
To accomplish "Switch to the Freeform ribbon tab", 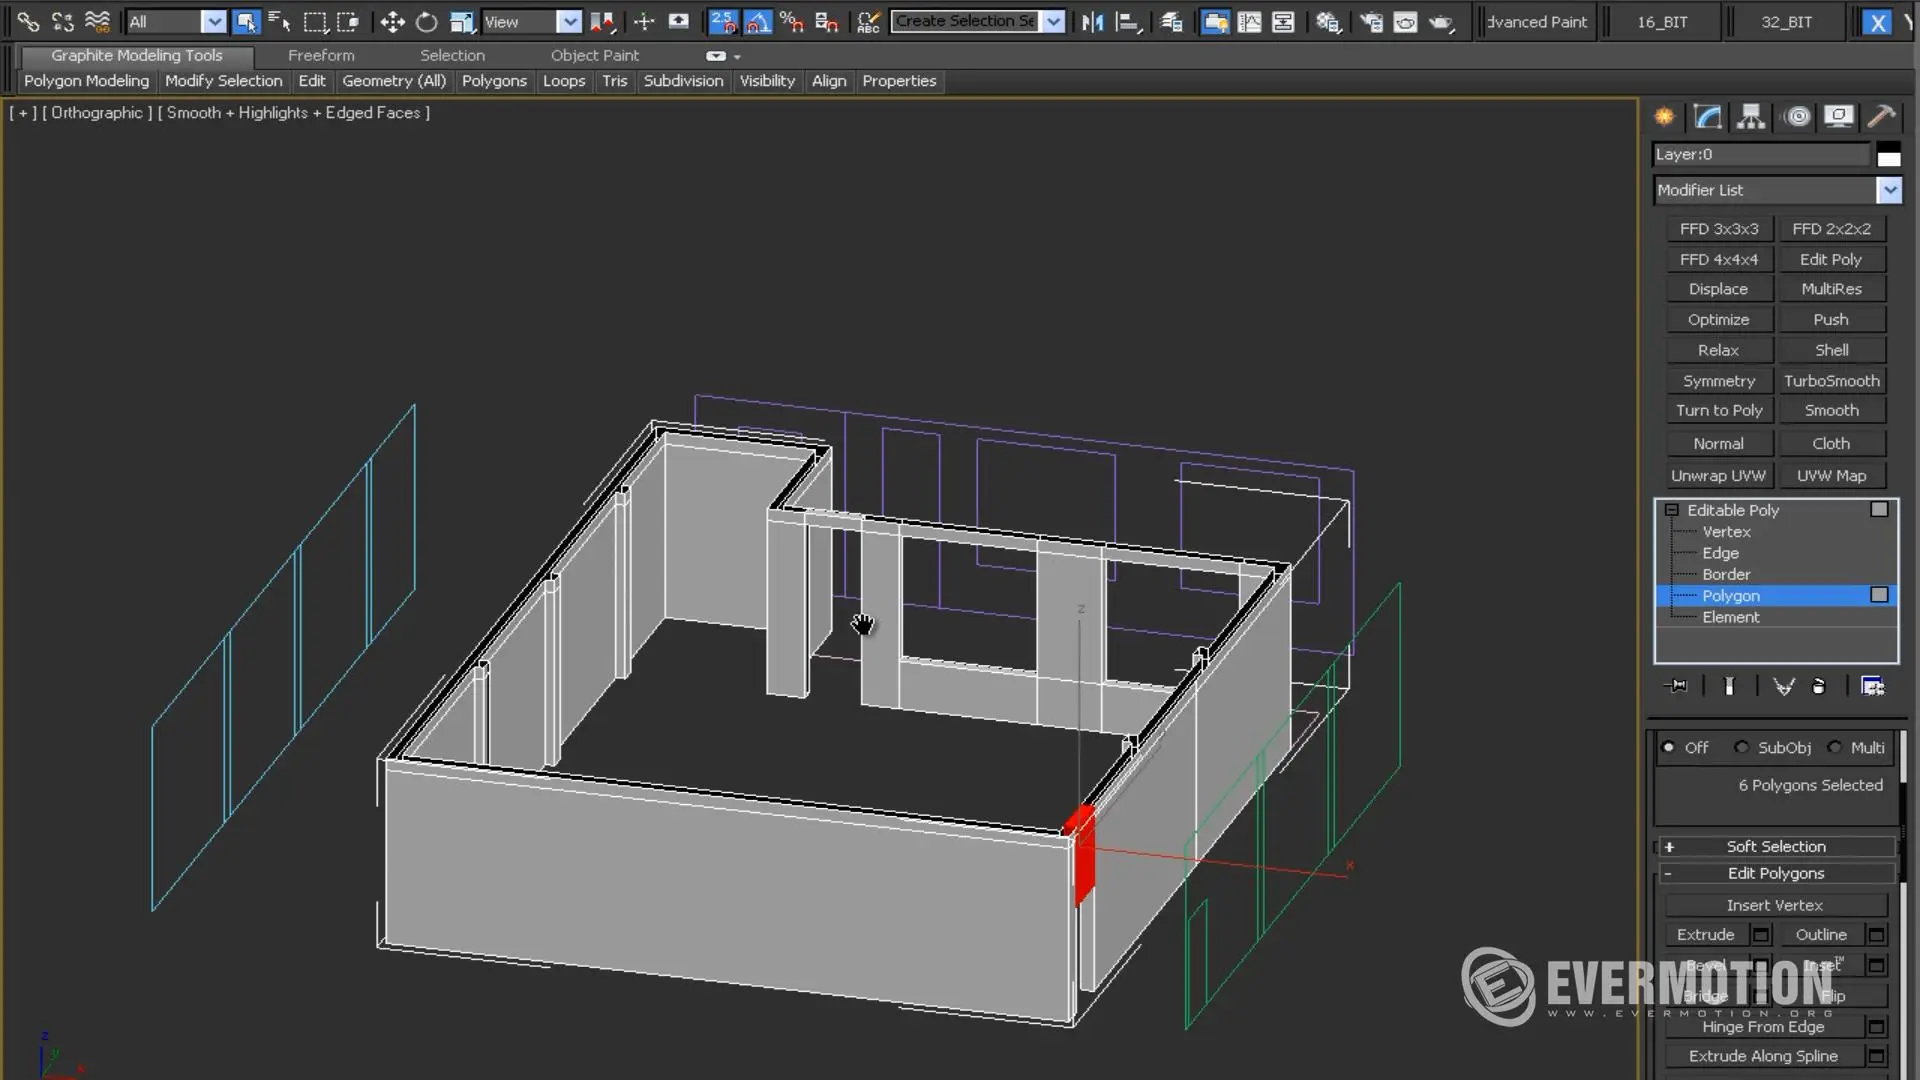I will click(321, 56).
